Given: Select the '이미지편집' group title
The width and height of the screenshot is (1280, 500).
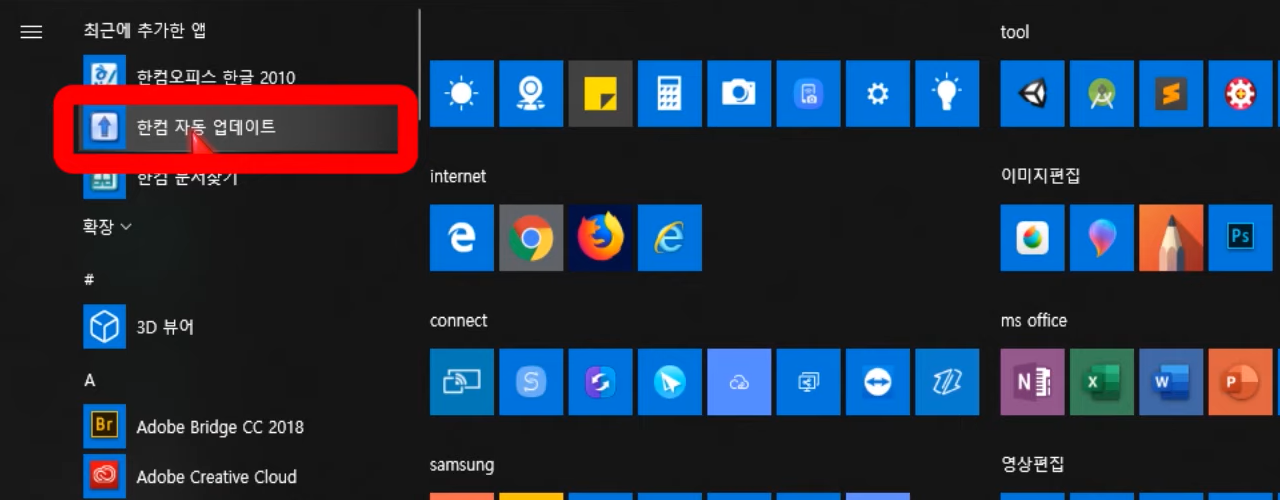Looking at the screenshot, I should point(1041,176).
